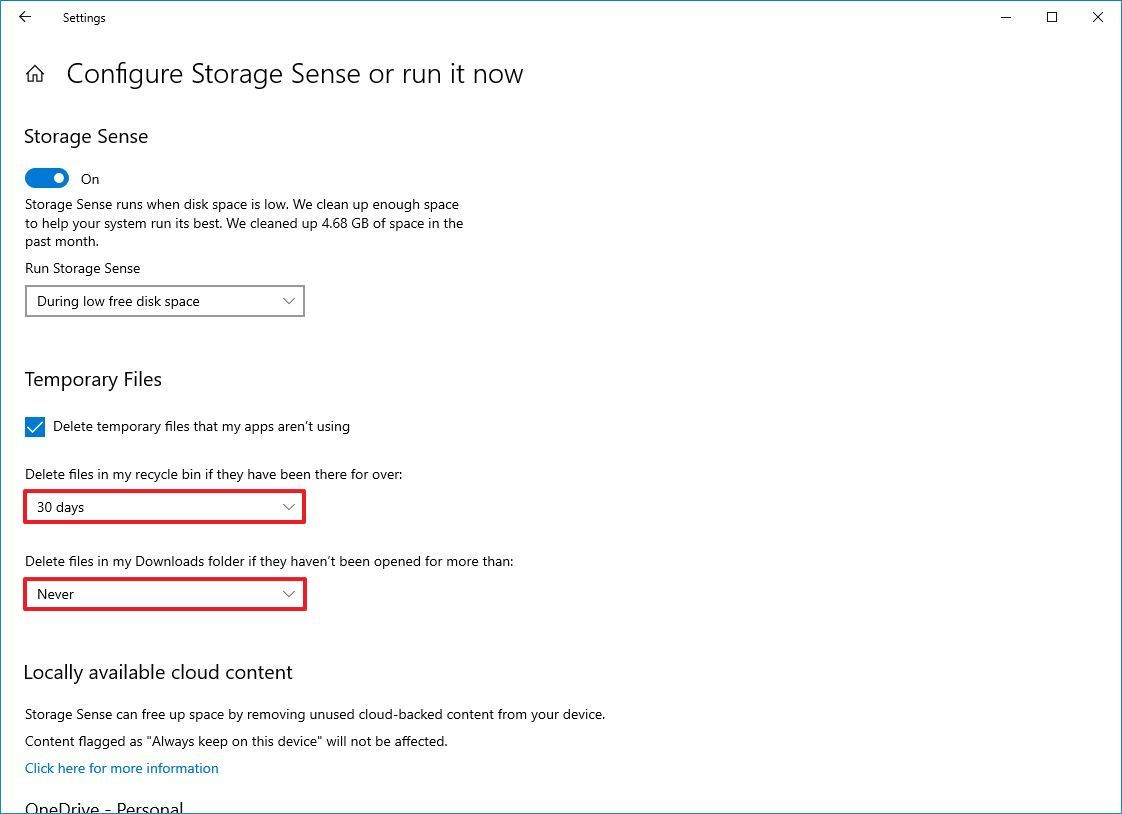
Task: Open the Downloads folder Never dropdown
Action: tap(165, 594)
